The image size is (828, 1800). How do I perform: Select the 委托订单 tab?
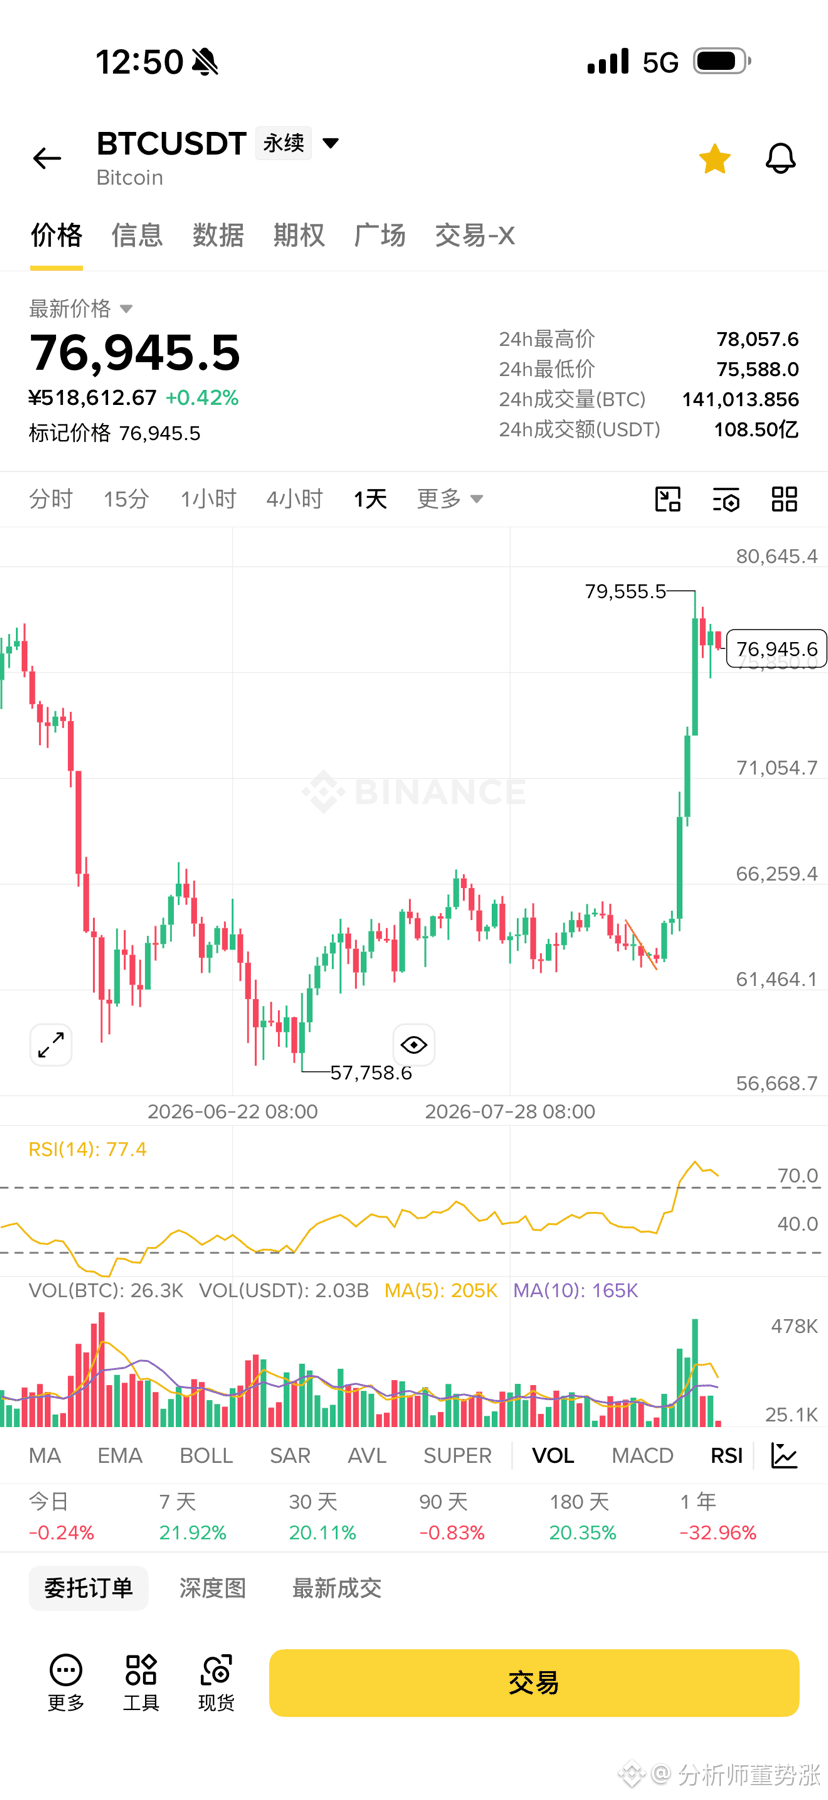[x=88, y=1588]
